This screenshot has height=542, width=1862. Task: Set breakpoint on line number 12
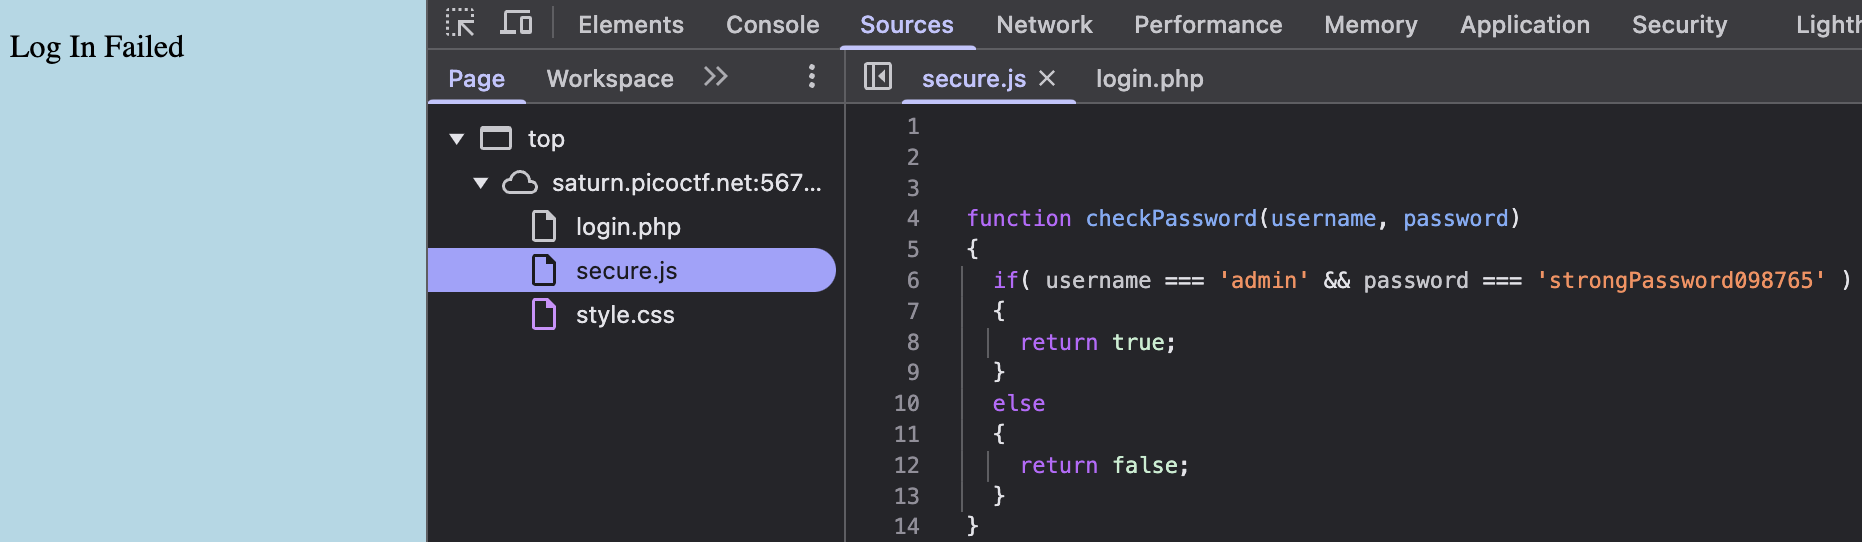pos(906,466)
